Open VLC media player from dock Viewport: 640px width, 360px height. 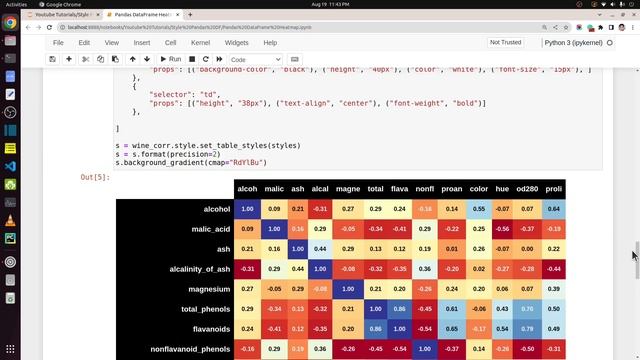(x=10, y=220)
